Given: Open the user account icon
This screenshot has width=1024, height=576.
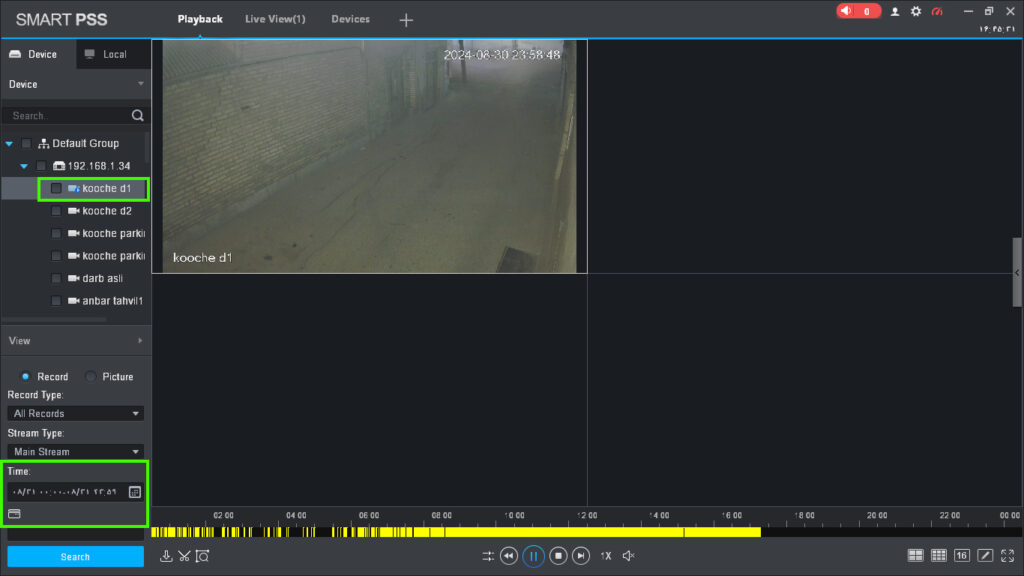Looking at the screenshot, I should coord(895,11).
